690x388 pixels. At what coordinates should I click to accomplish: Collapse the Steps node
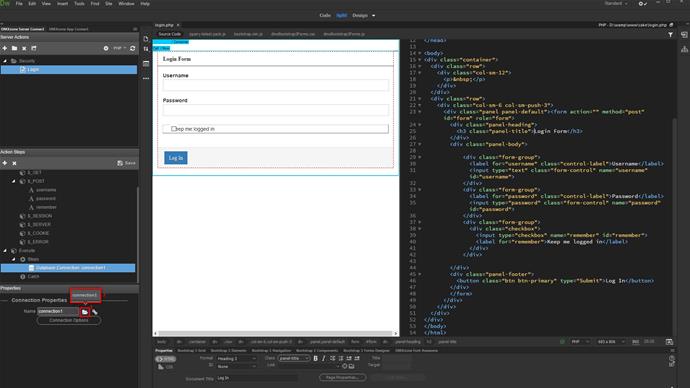click(14, 259)
